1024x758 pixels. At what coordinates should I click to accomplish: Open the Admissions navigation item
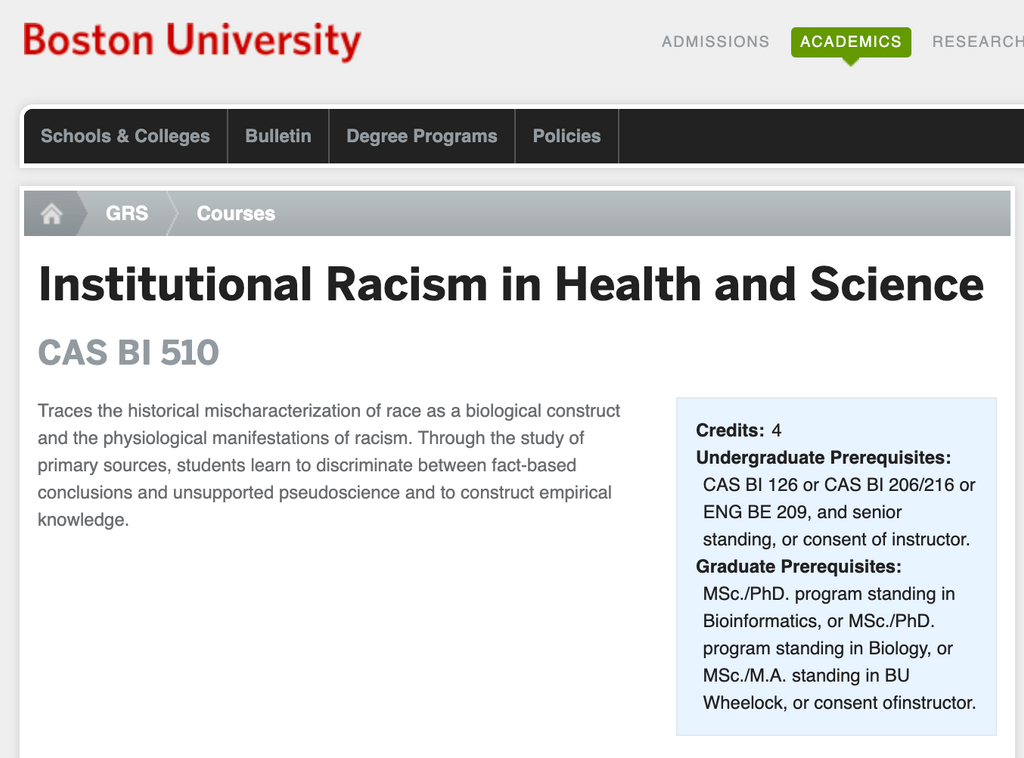pyautogui.click(x=715, y=42)
